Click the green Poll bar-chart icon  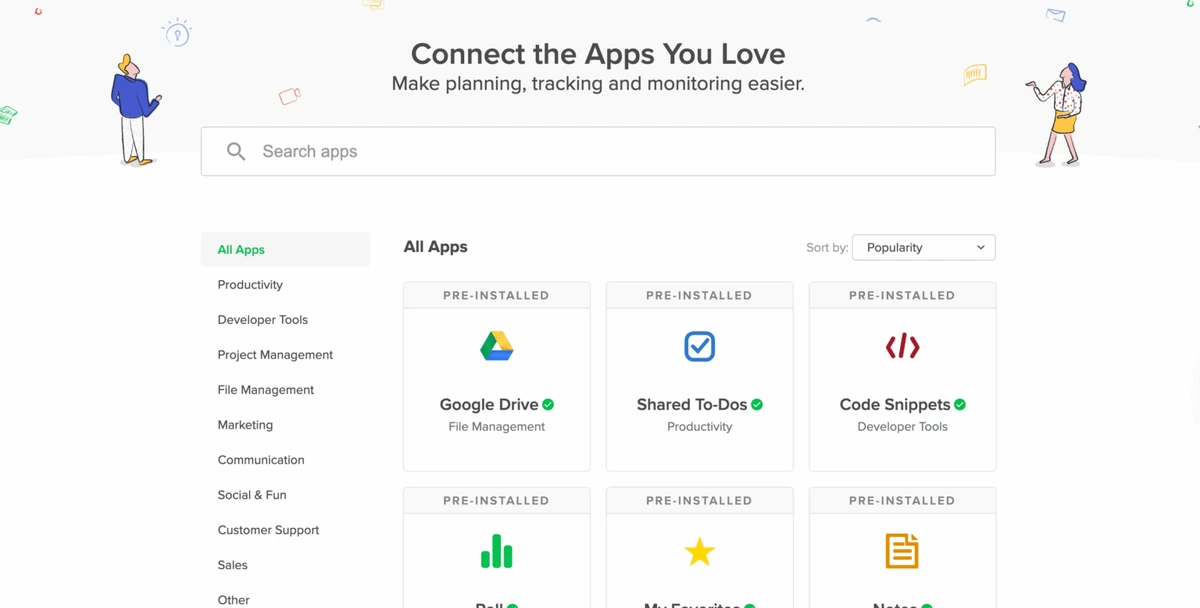[496, 551]
